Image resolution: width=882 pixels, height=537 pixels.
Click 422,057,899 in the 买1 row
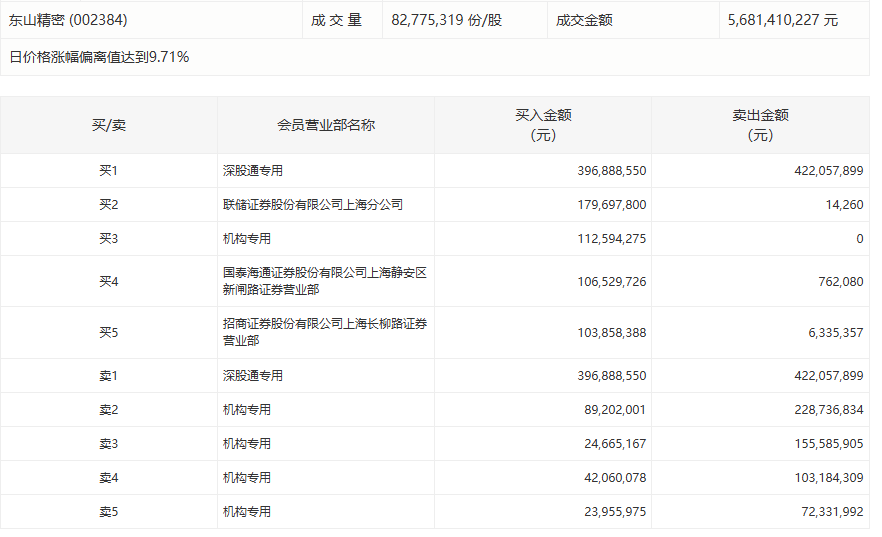829,170
